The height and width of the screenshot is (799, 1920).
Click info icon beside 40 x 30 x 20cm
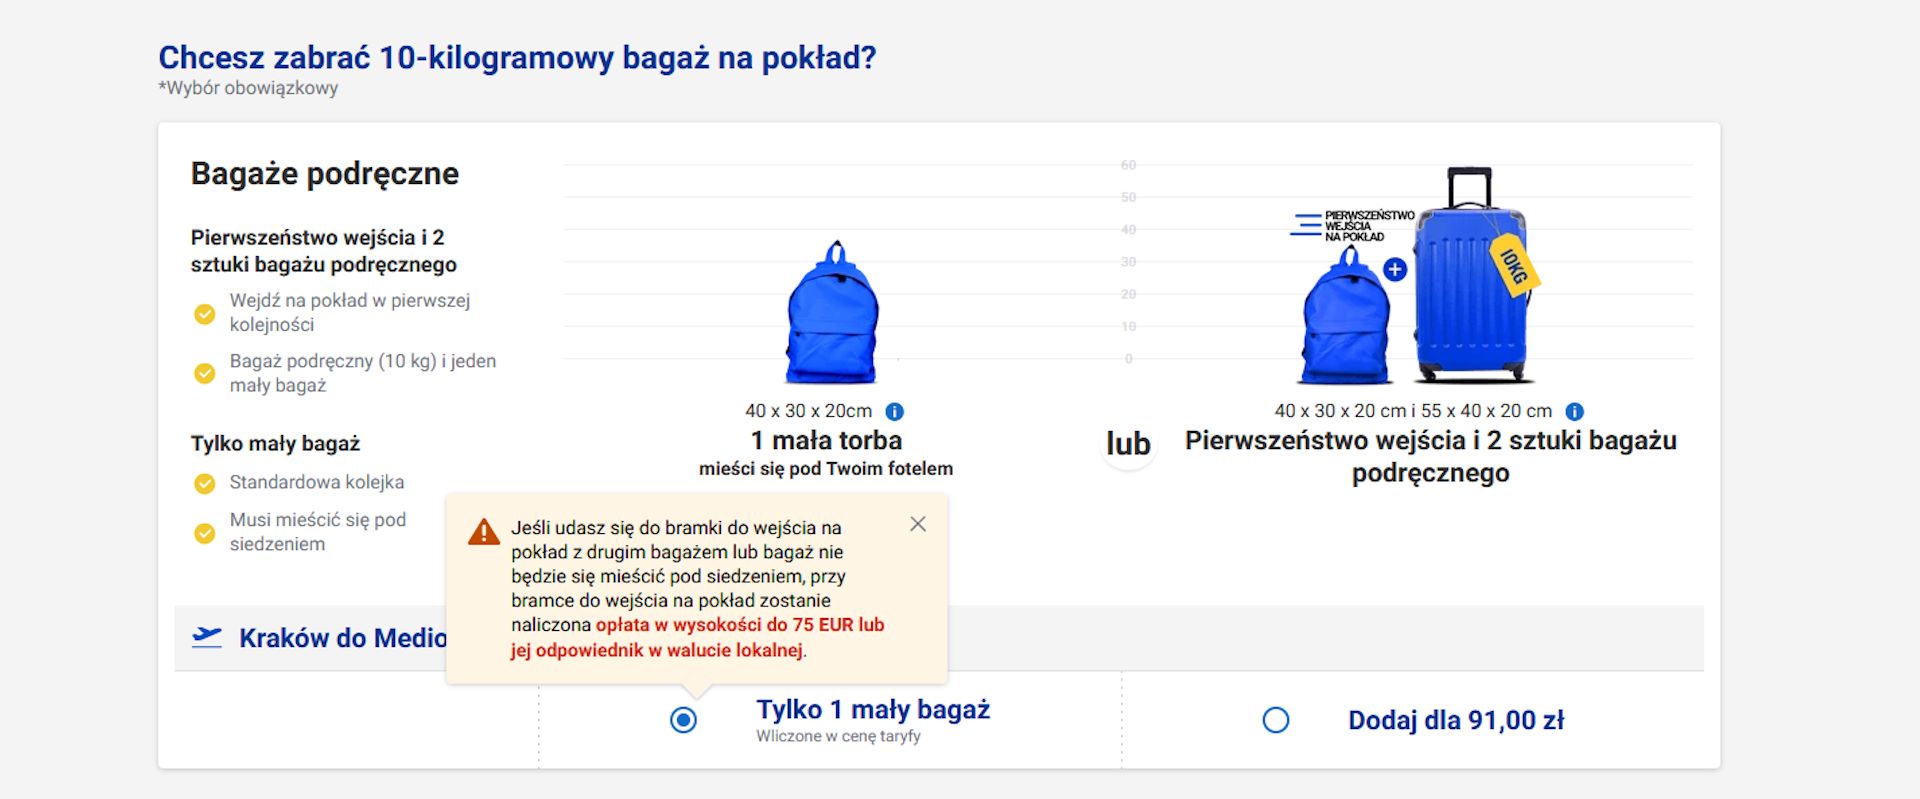click(895, 411)
